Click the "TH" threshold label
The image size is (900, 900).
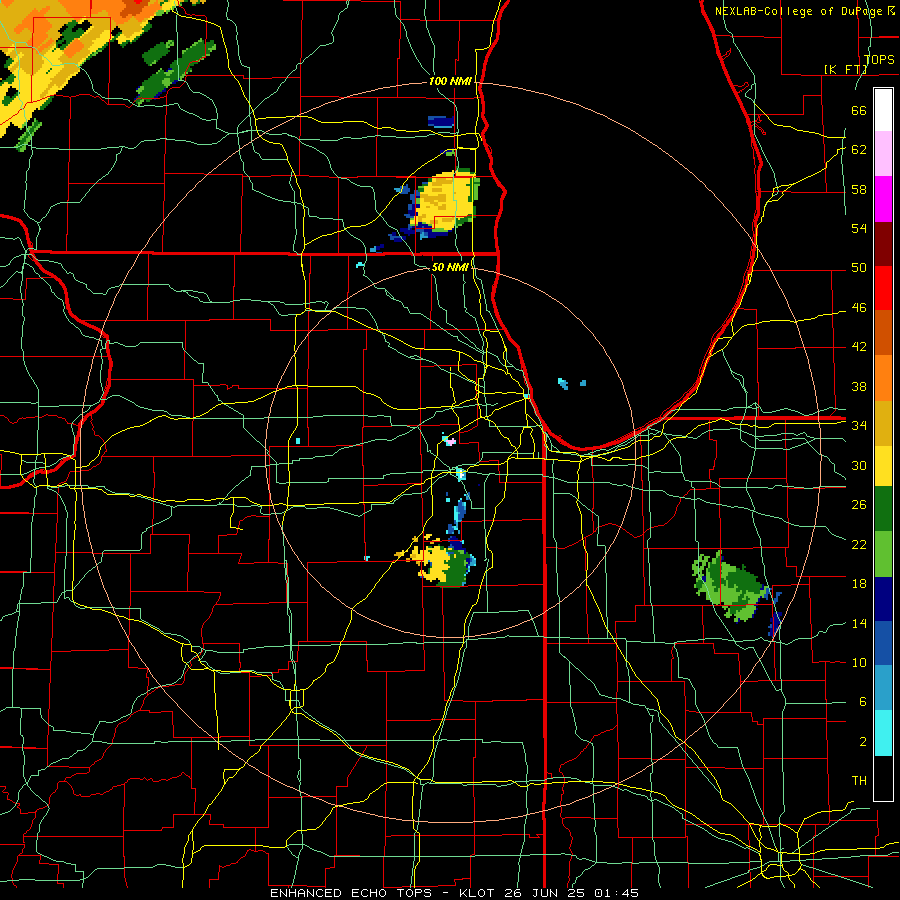coord(859,781)
